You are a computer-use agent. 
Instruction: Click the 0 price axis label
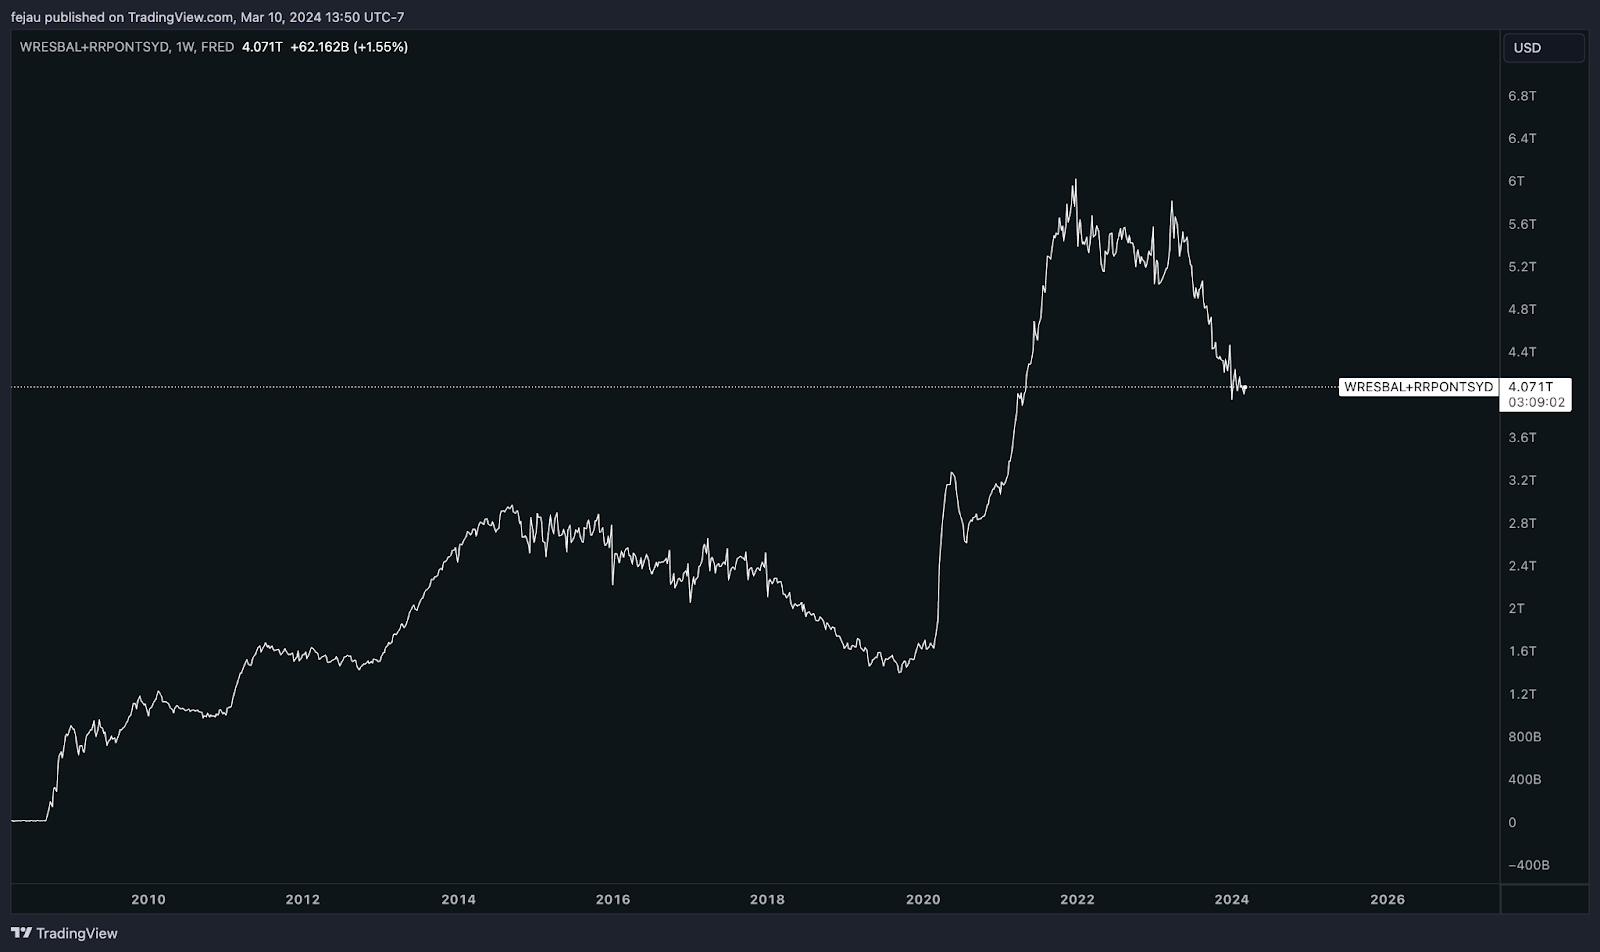pyautogui.click(x=1512, y=822)
